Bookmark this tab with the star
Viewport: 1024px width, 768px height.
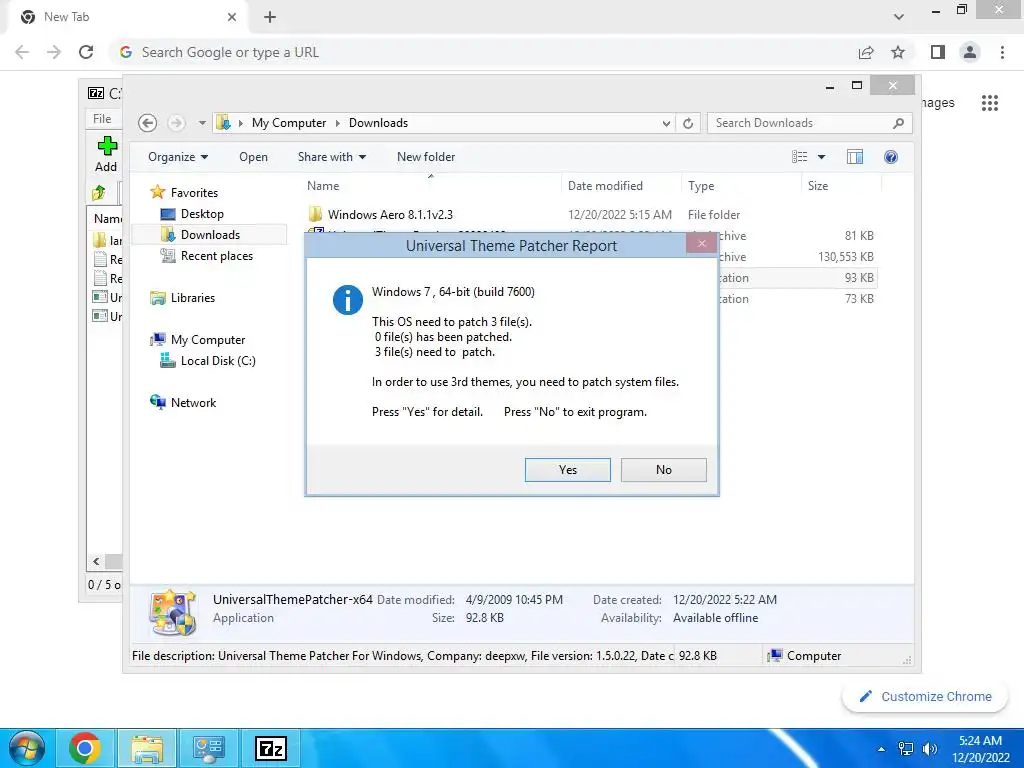(x=899, y=52)
